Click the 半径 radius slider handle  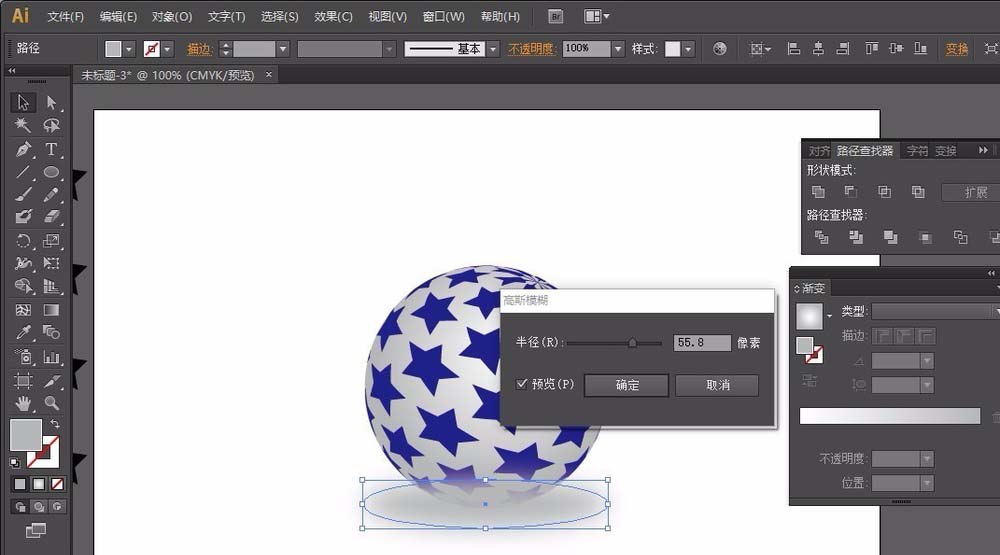[x=632, y=343]
